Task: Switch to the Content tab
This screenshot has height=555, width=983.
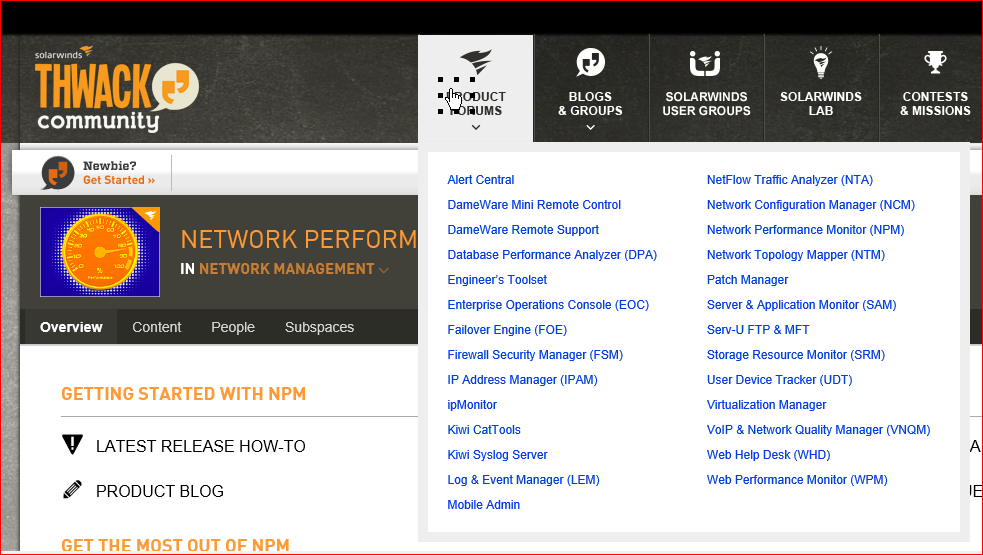Action: 157,327
